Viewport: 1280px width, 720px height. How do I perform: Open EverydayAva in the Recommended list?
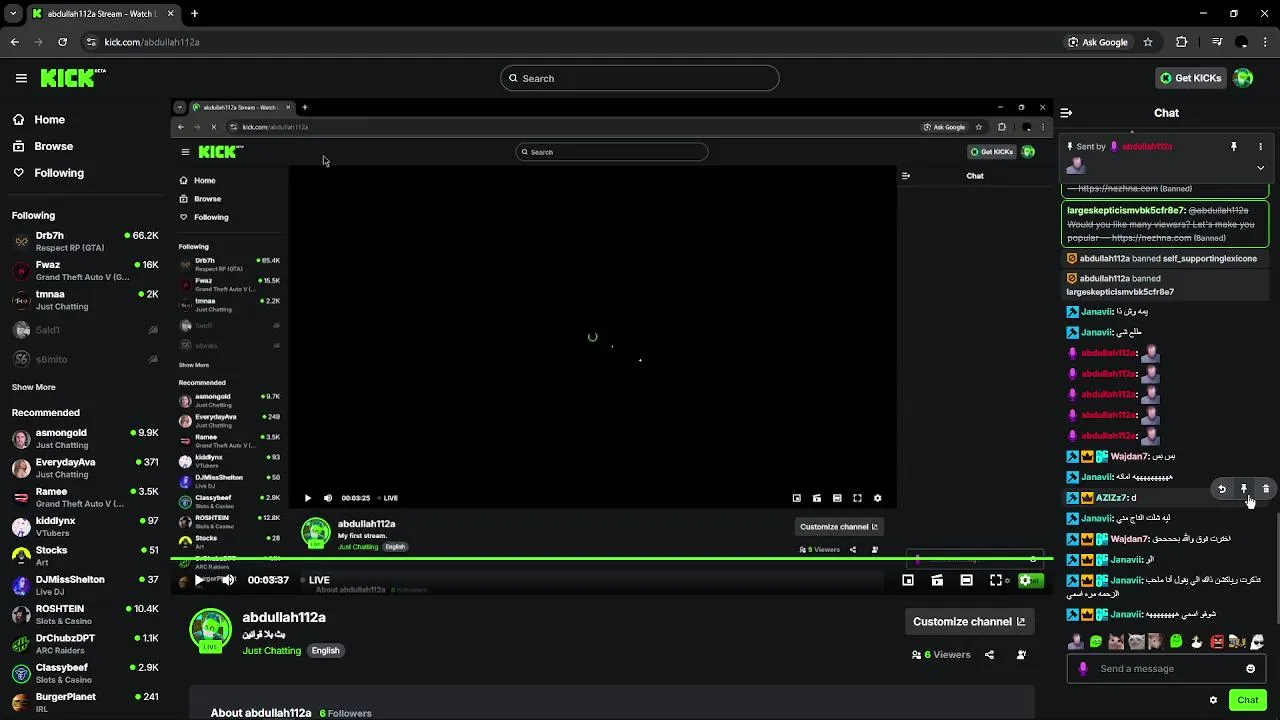tap(85, 468)
